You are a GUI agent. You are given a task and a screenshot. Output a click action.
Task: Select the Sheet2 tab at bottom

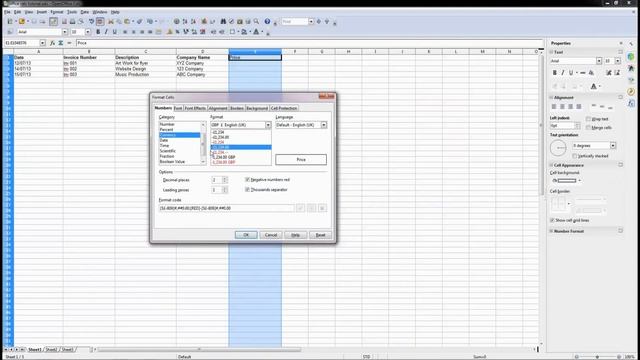tap(51, 350)
